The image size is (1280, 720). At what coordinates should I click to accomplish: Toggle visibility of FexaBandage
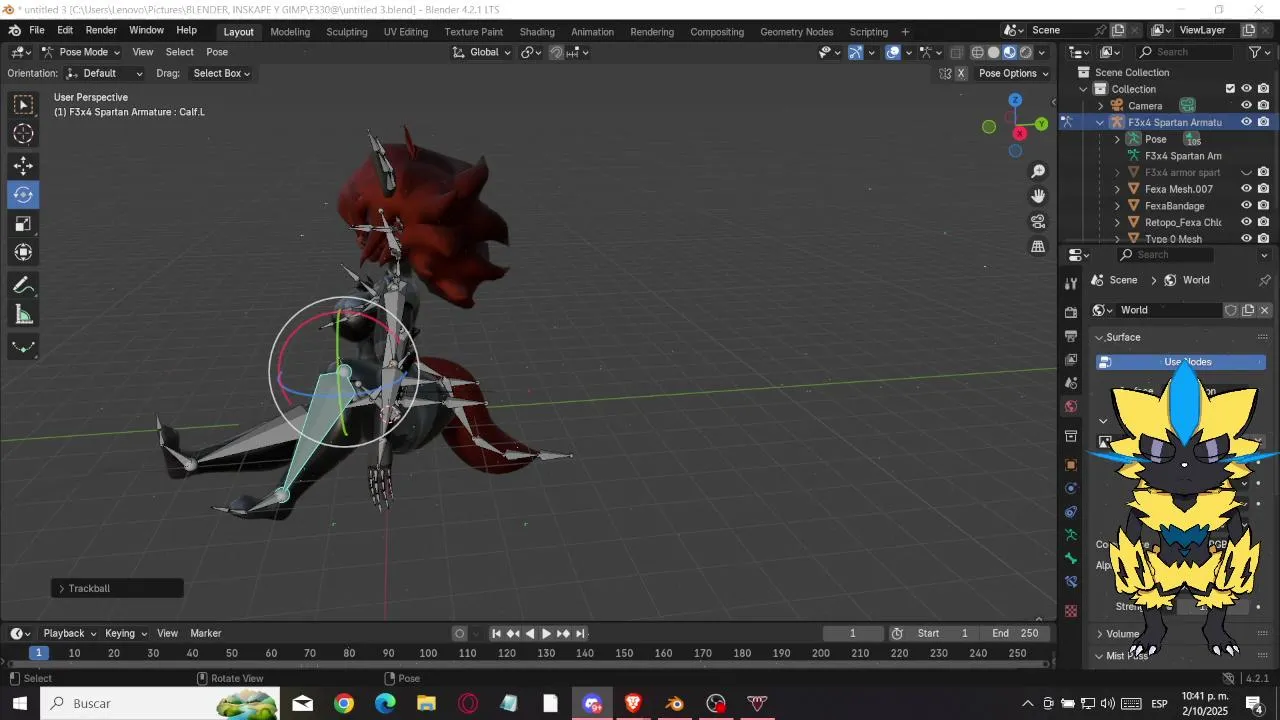click(x=1246, y=206)
